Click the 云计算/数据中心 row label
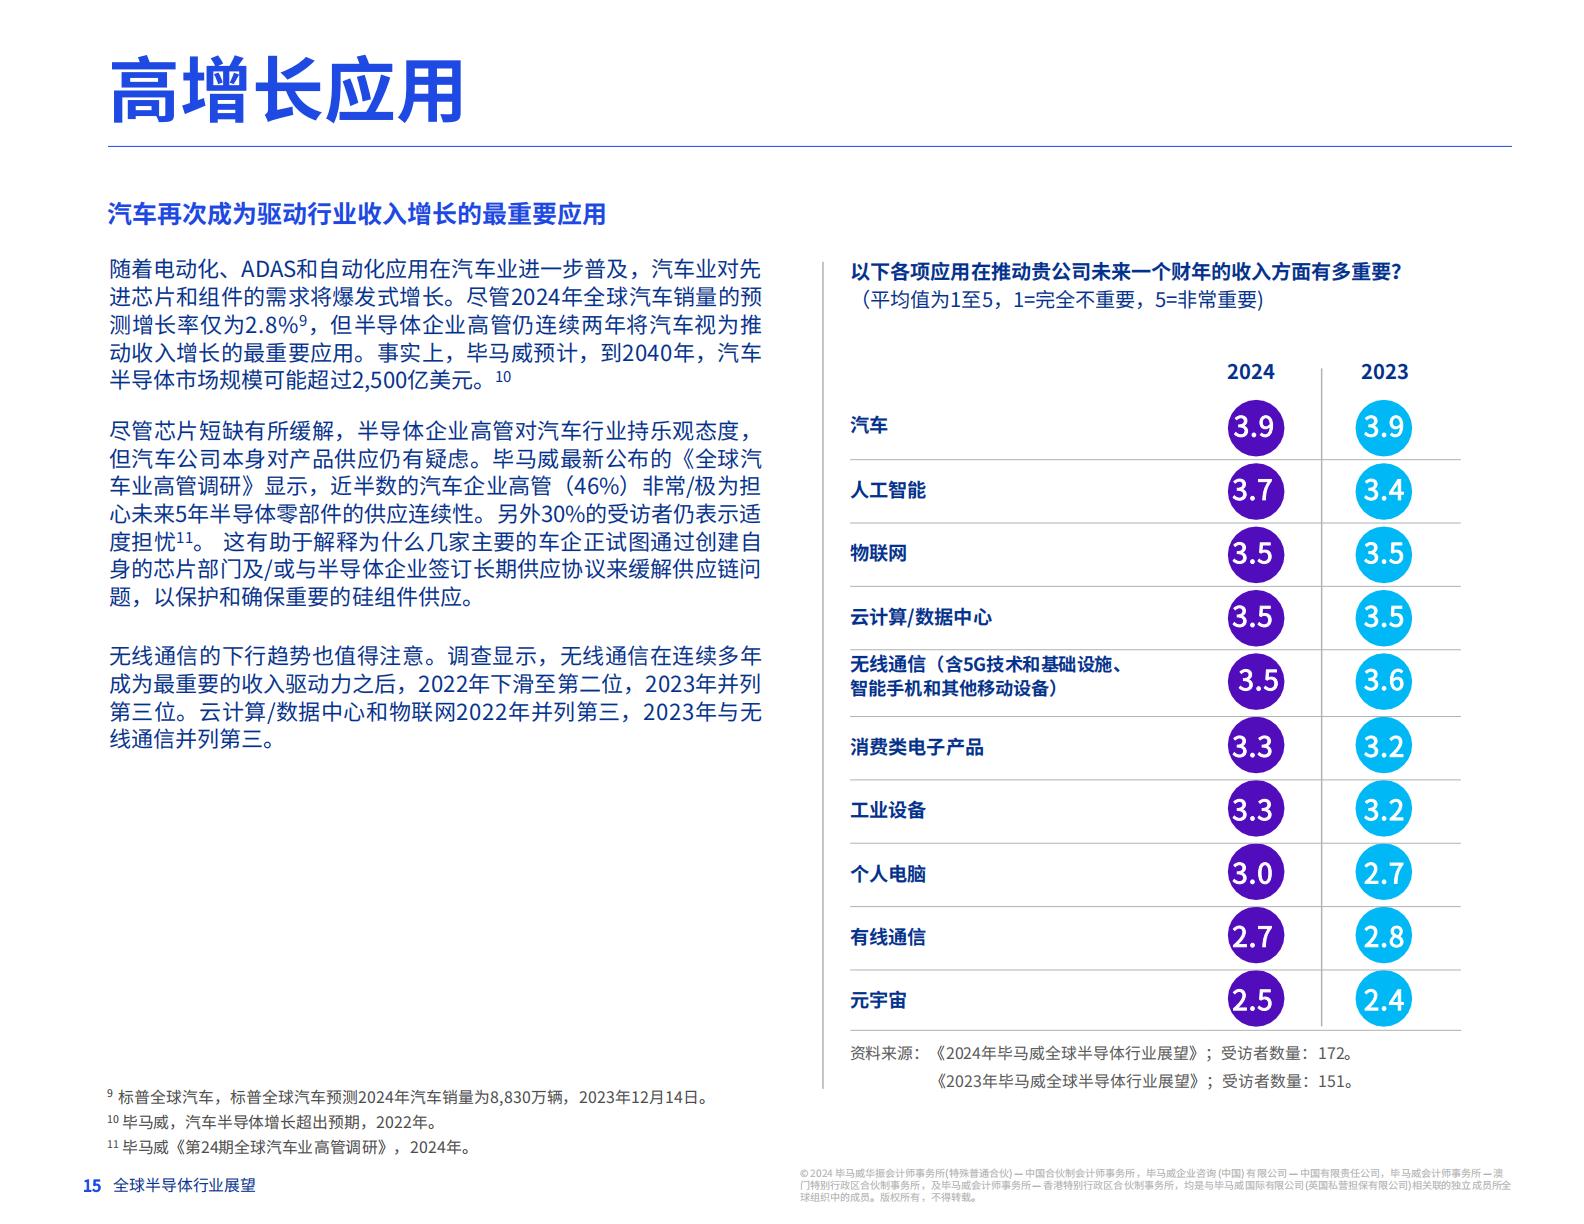1584x1224 pixels. [x=921, y=617]
